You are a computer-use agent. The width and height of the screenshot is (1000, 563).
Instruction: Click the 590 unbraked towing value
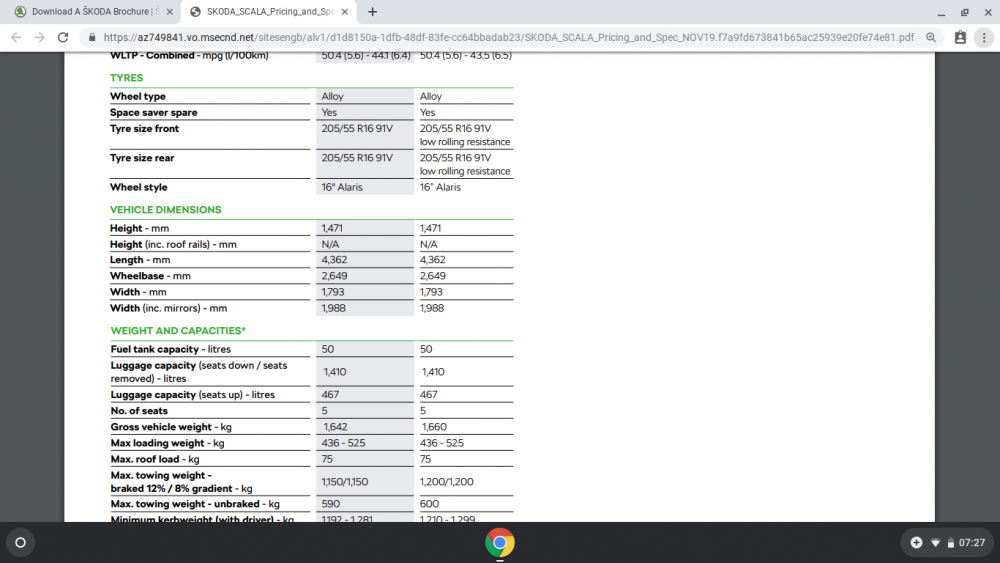(x=330, y=504)
